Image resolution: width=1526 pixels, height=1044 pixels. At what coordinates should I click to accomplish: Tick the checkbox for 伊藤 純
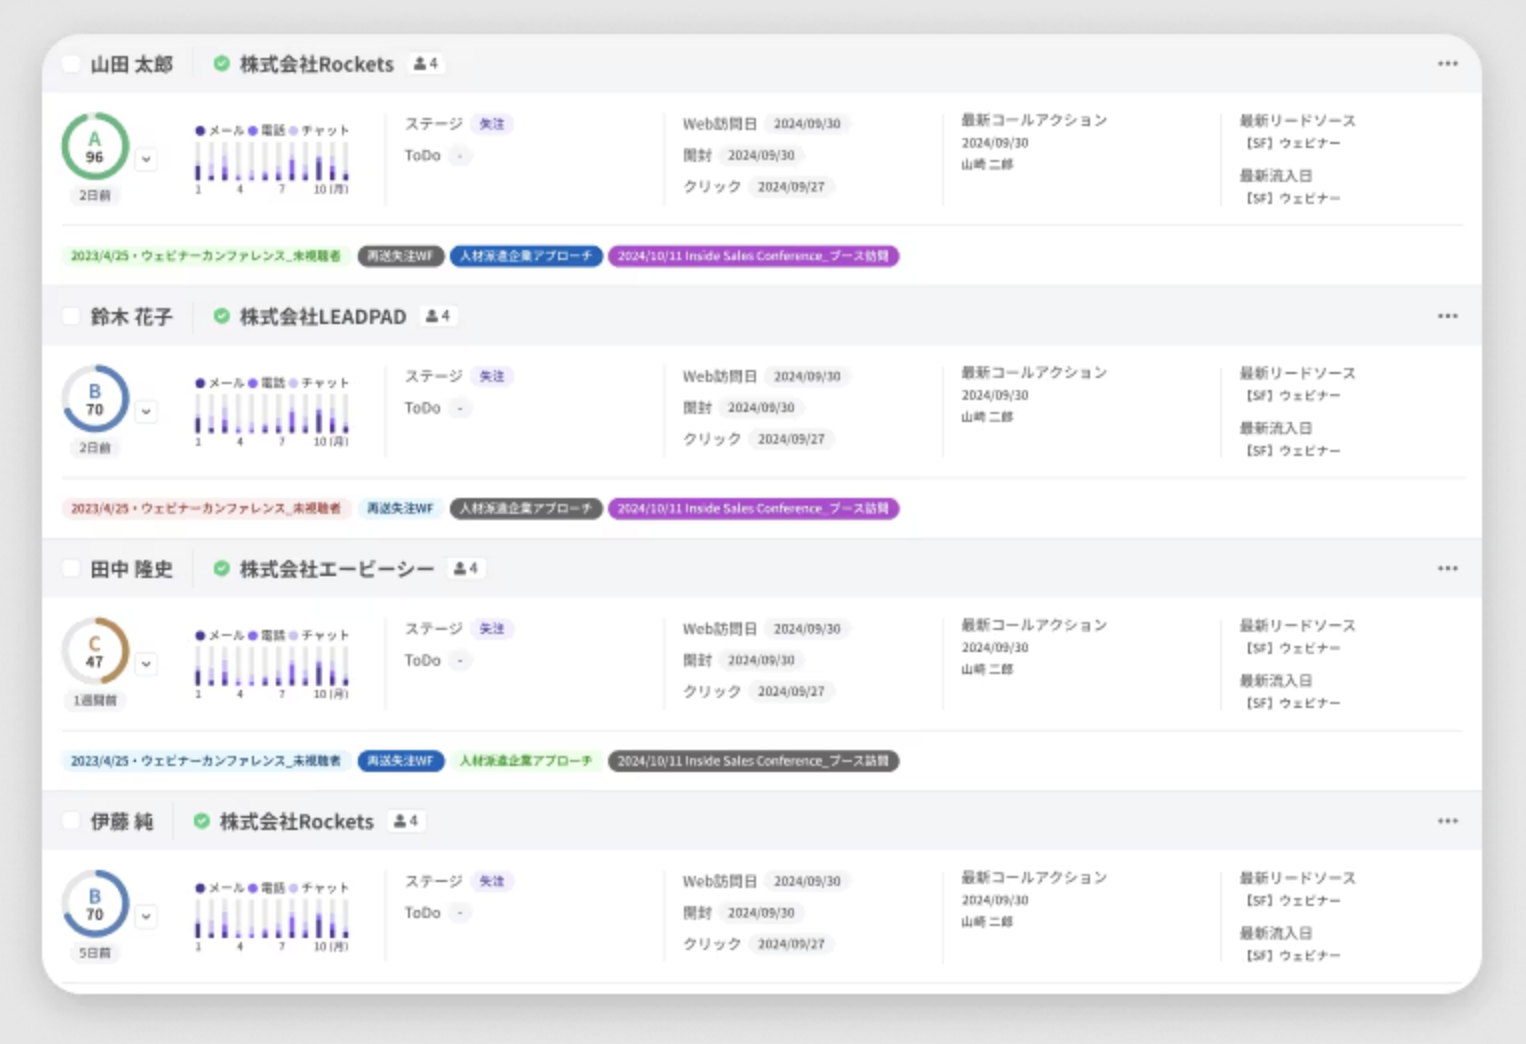(x=71, y=821)
